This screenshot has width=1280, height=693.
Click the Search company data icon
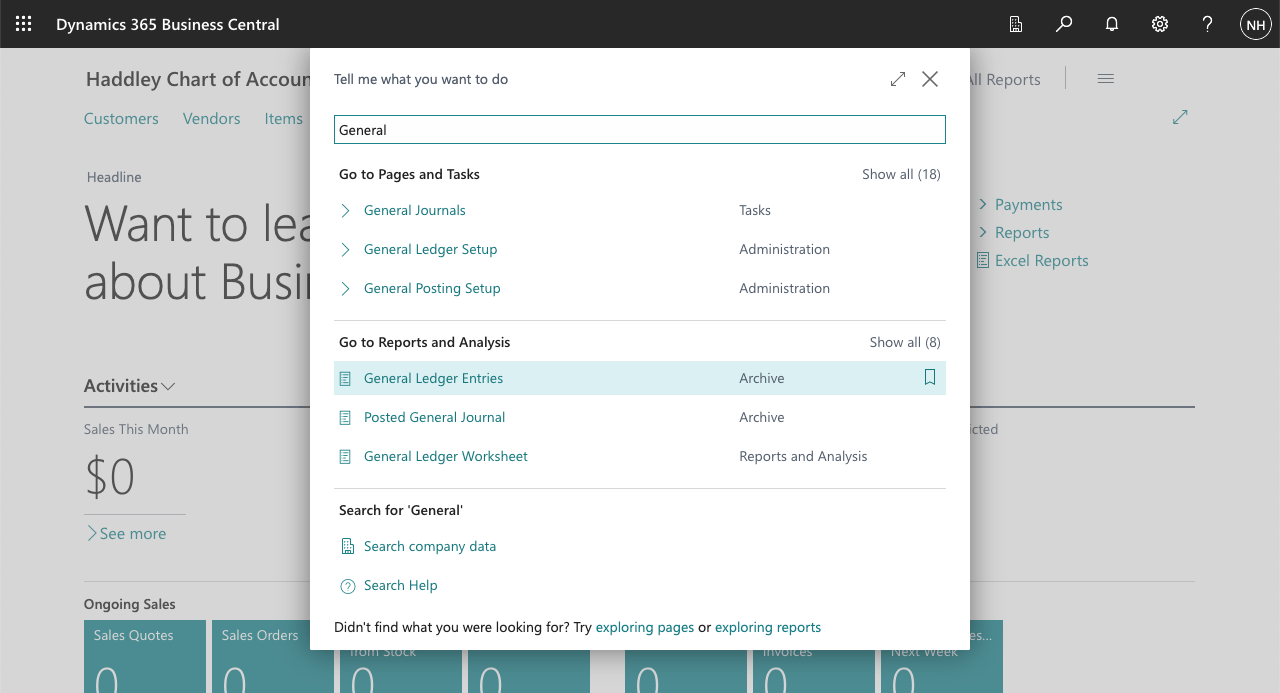coord(348,546)
